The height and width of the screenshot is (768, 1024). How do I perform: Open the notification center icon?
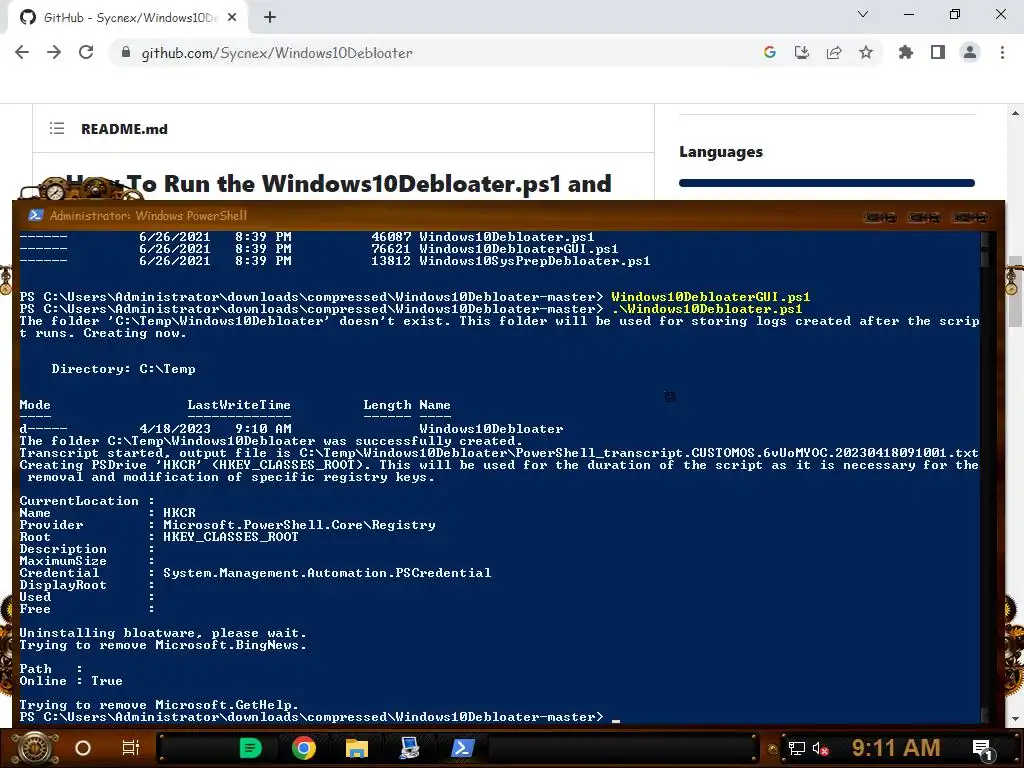[x=984, y=749]
